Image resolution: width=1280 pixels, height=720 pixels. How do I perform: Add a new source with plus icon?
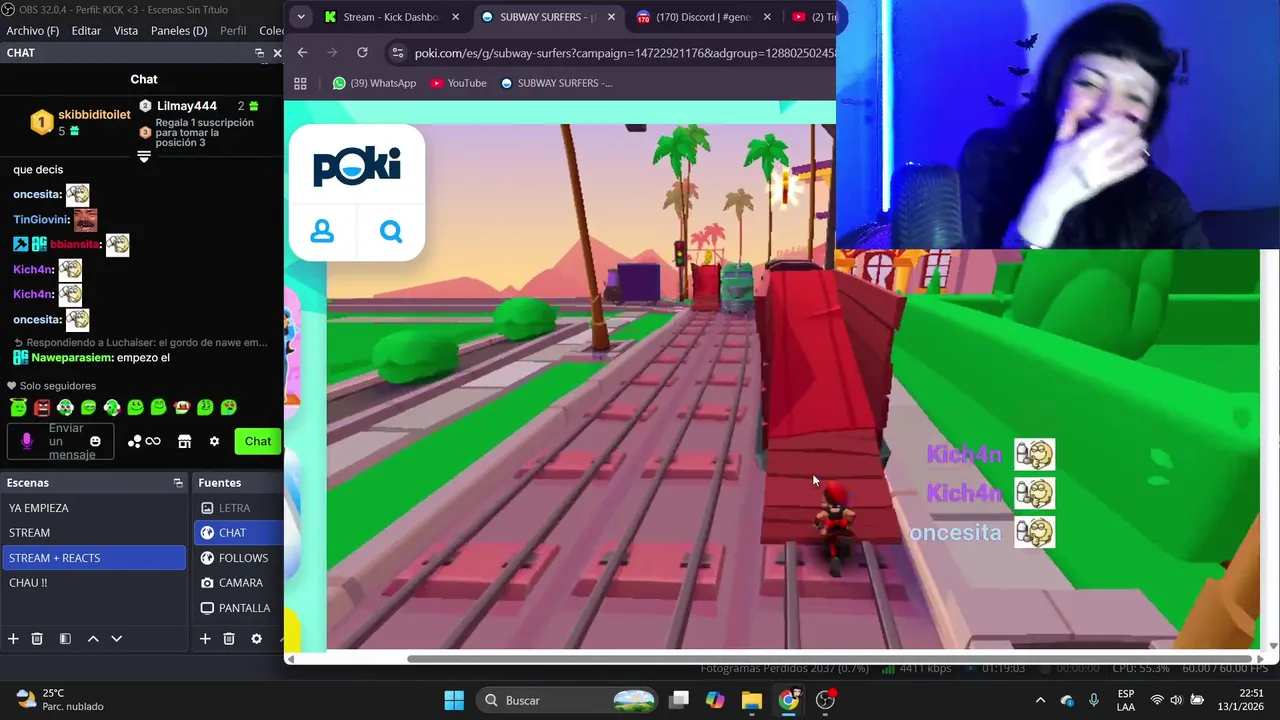(x=205, y=639)
